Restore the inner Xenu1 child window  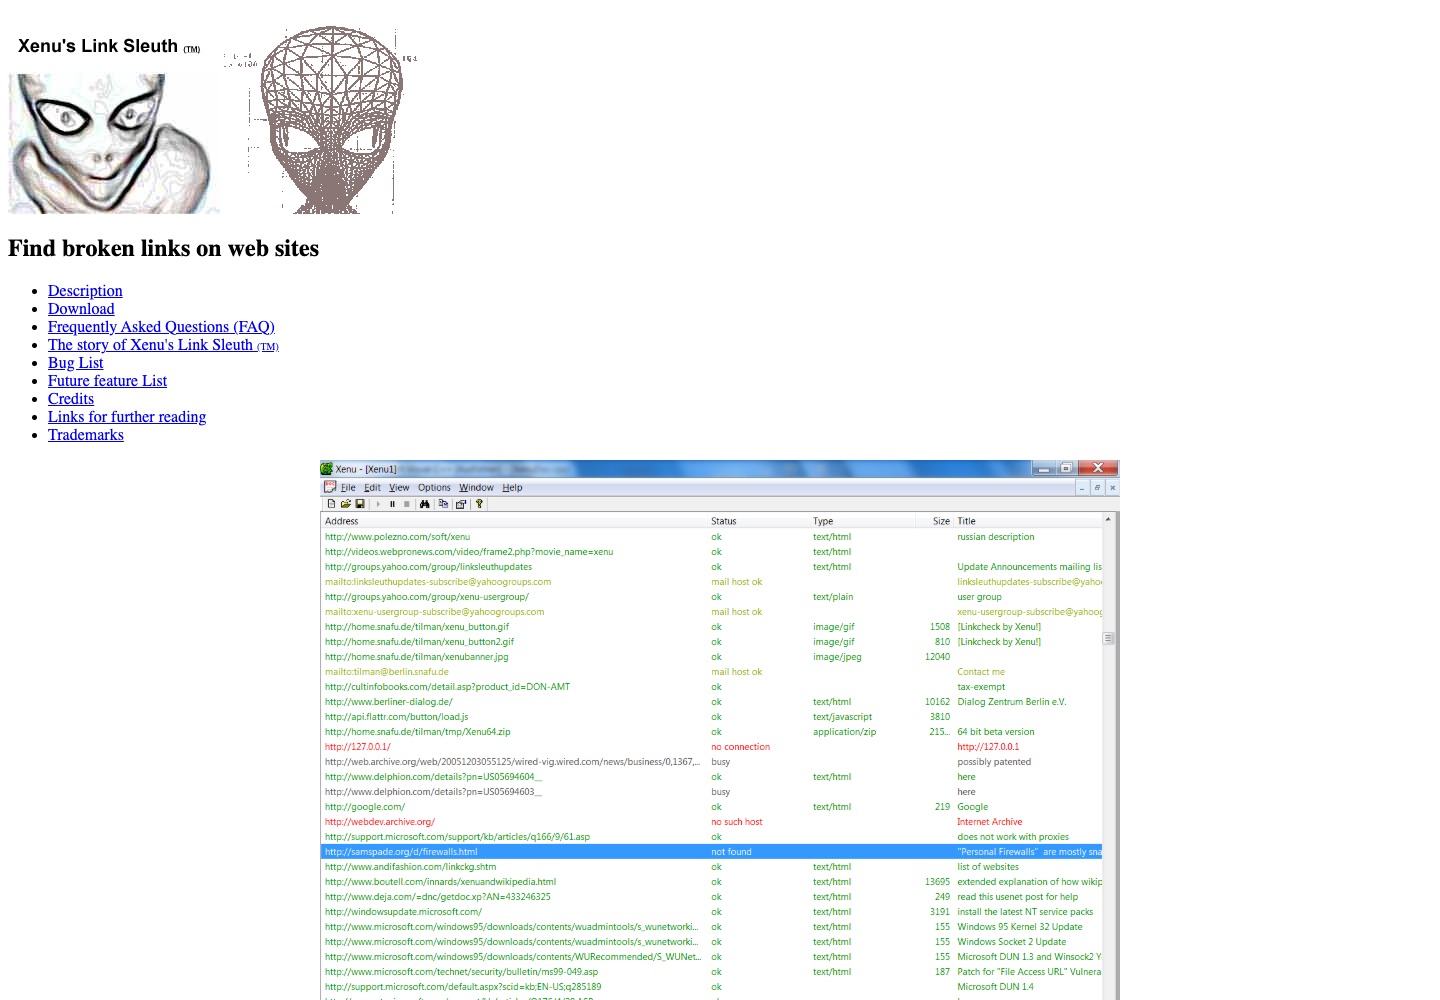1097,488
